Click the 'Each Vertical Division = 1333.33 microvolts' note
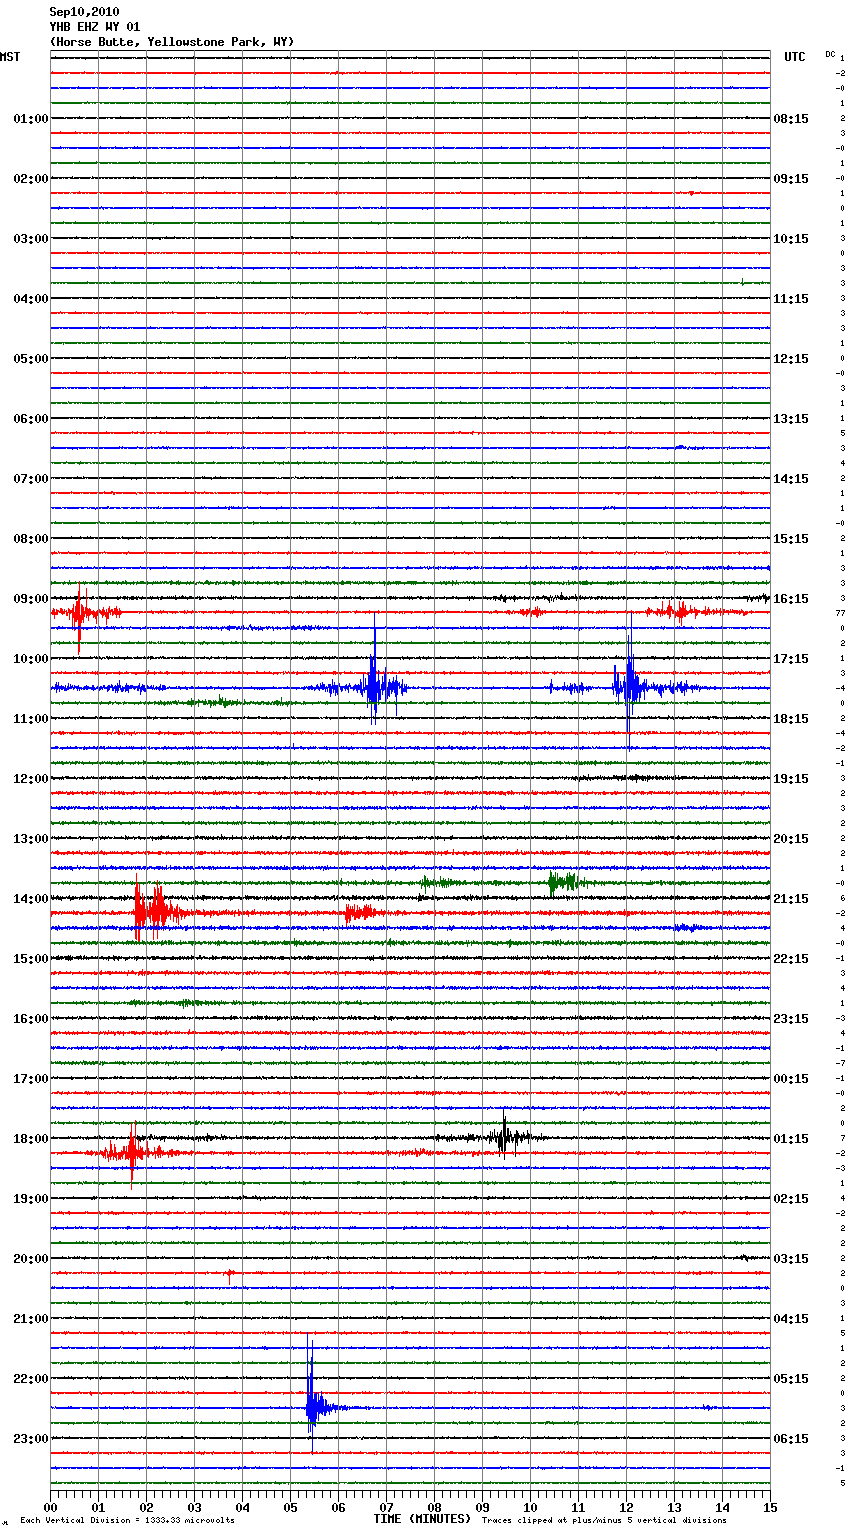 tap(127, 1521)
